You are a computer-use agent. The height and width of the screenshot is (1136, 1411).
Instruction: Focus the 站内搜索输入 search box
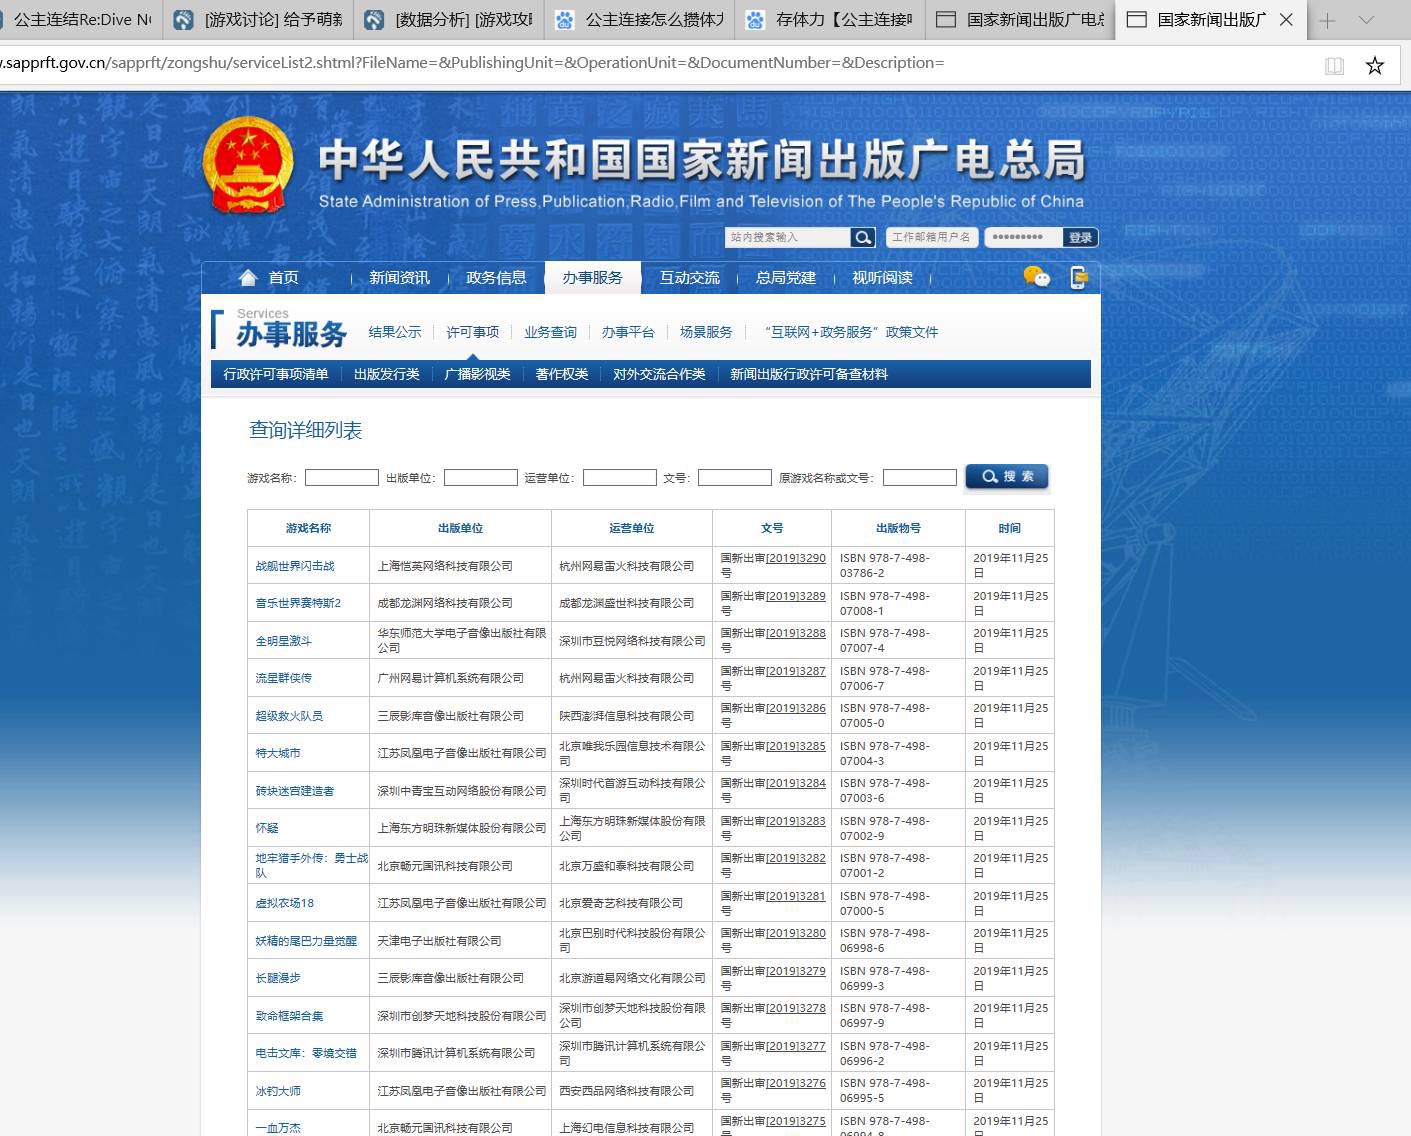point(788,237)
